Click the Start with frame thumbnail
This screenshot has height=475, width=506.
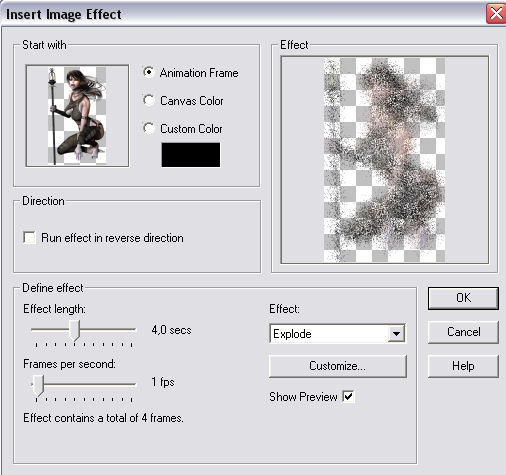77,116
